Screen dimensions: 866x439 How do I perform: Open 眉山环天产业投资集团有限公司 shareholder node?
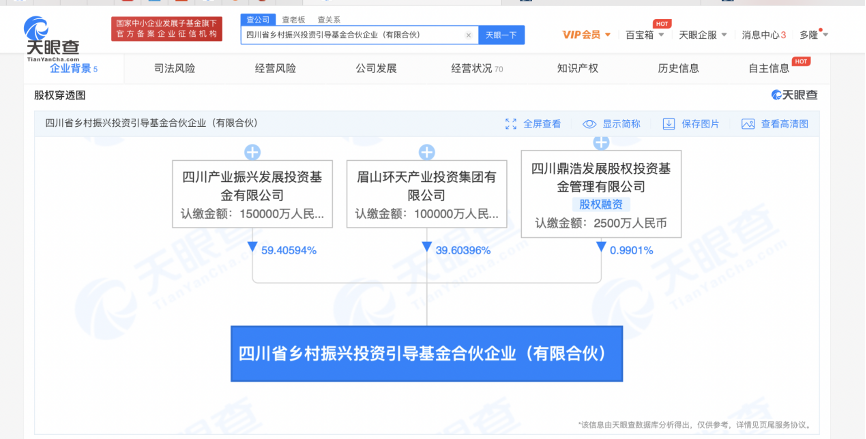point(426,194)
